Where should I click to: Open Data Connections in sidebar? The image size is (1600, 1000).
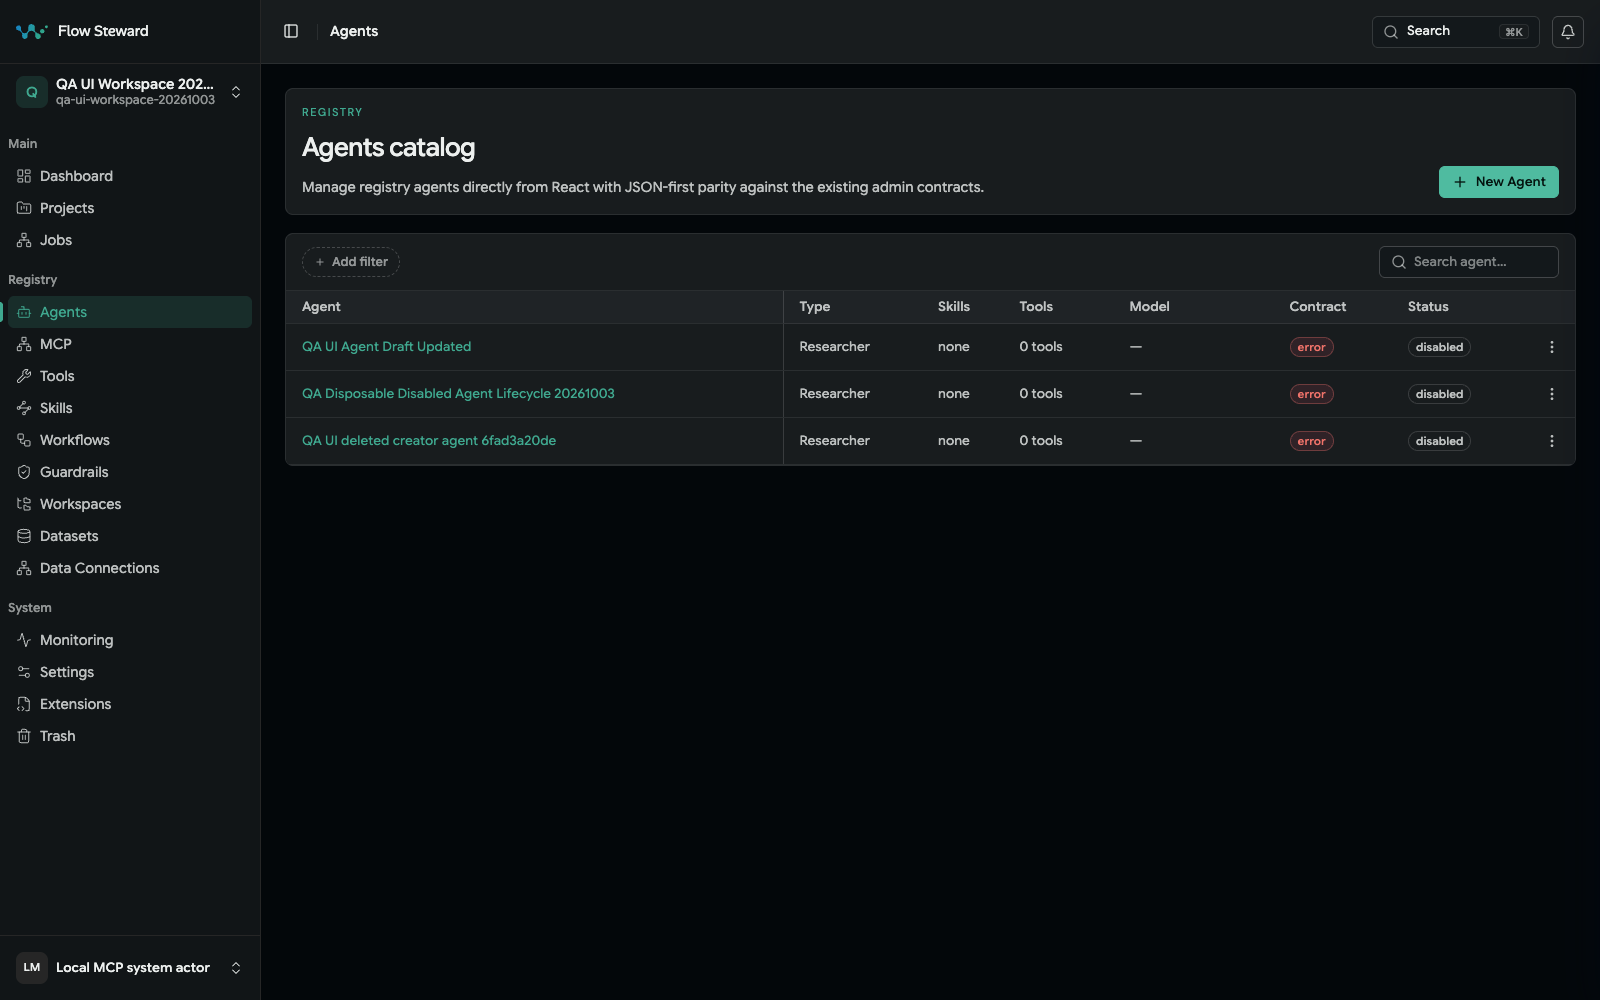pyautogui.click(x=130, y=568)
